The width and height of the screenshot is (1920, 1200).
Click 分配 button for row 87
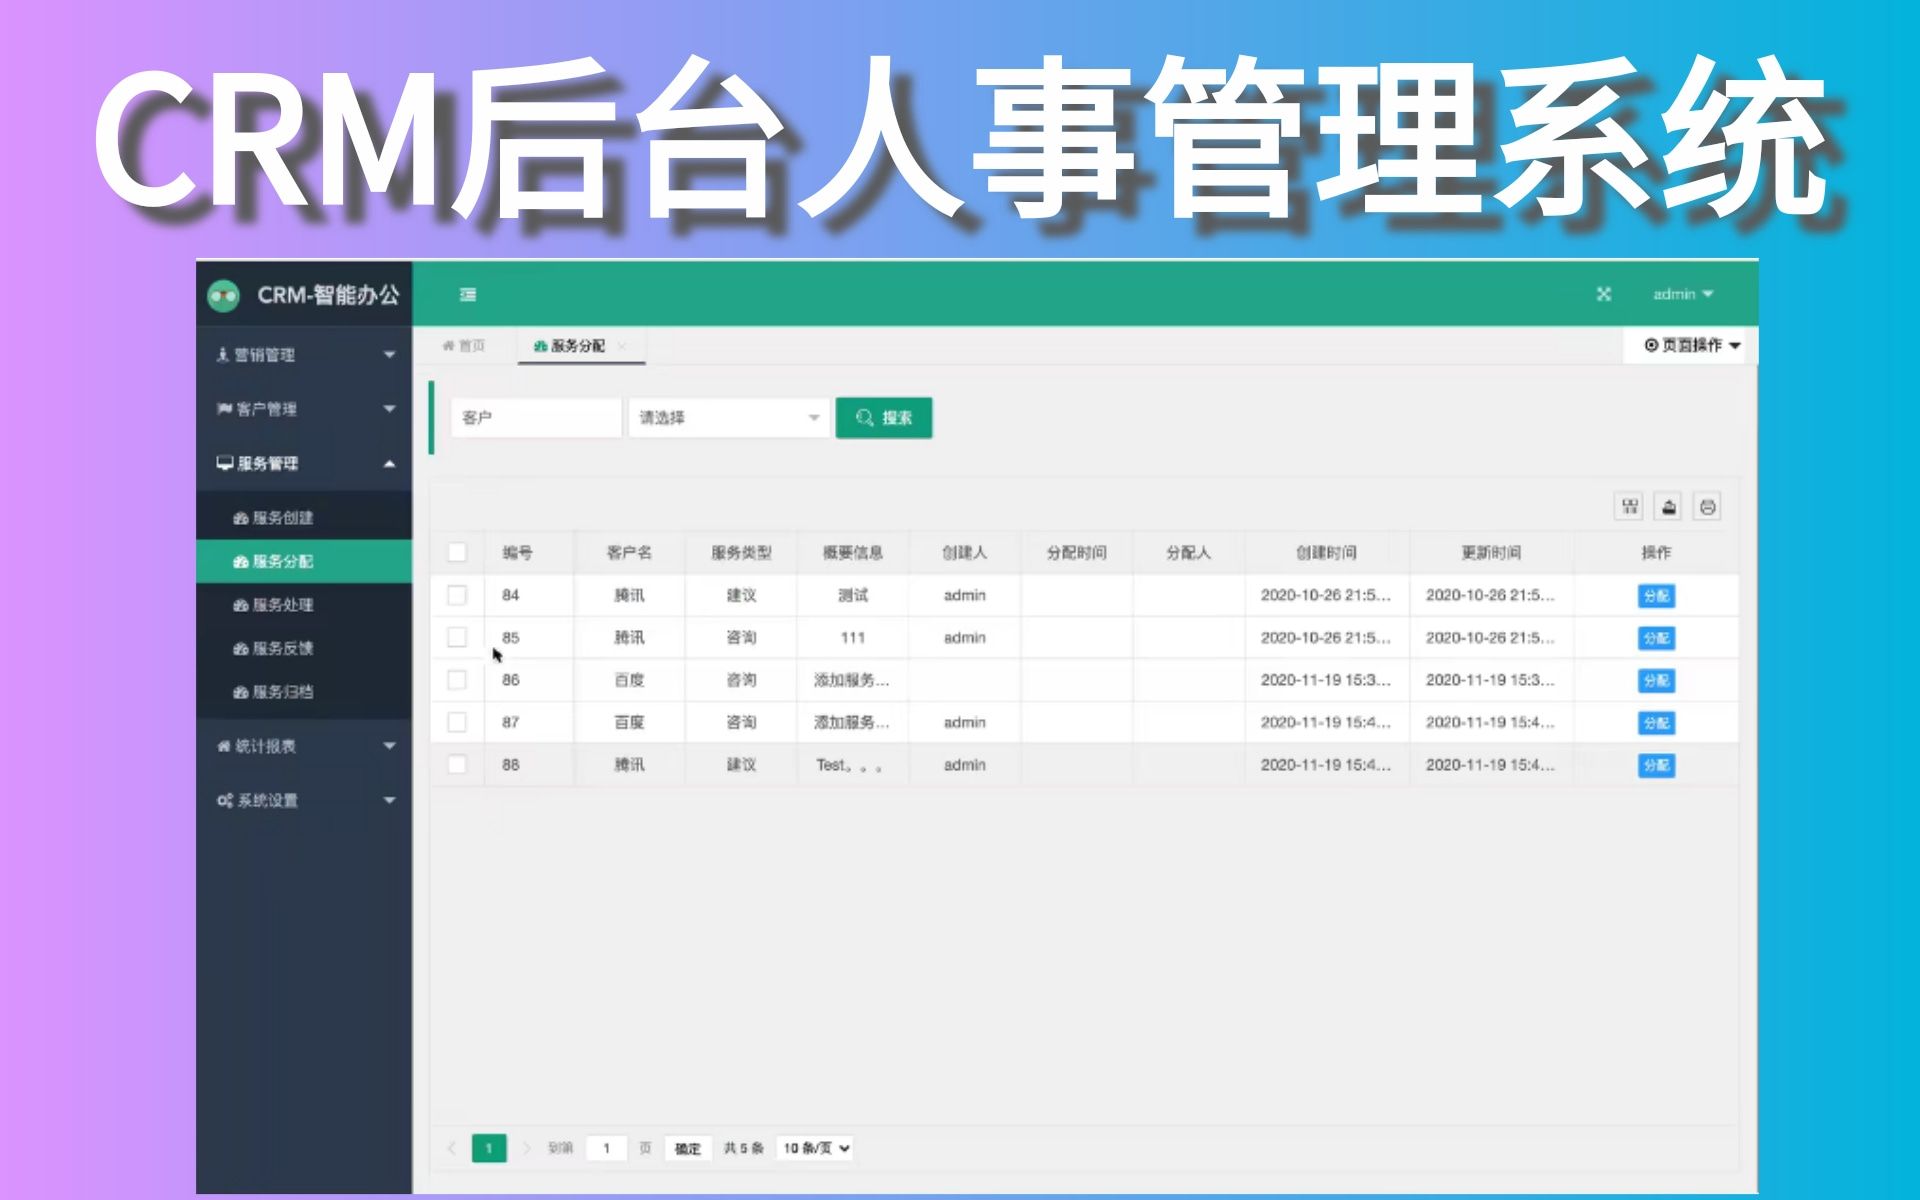point(1656,722)
